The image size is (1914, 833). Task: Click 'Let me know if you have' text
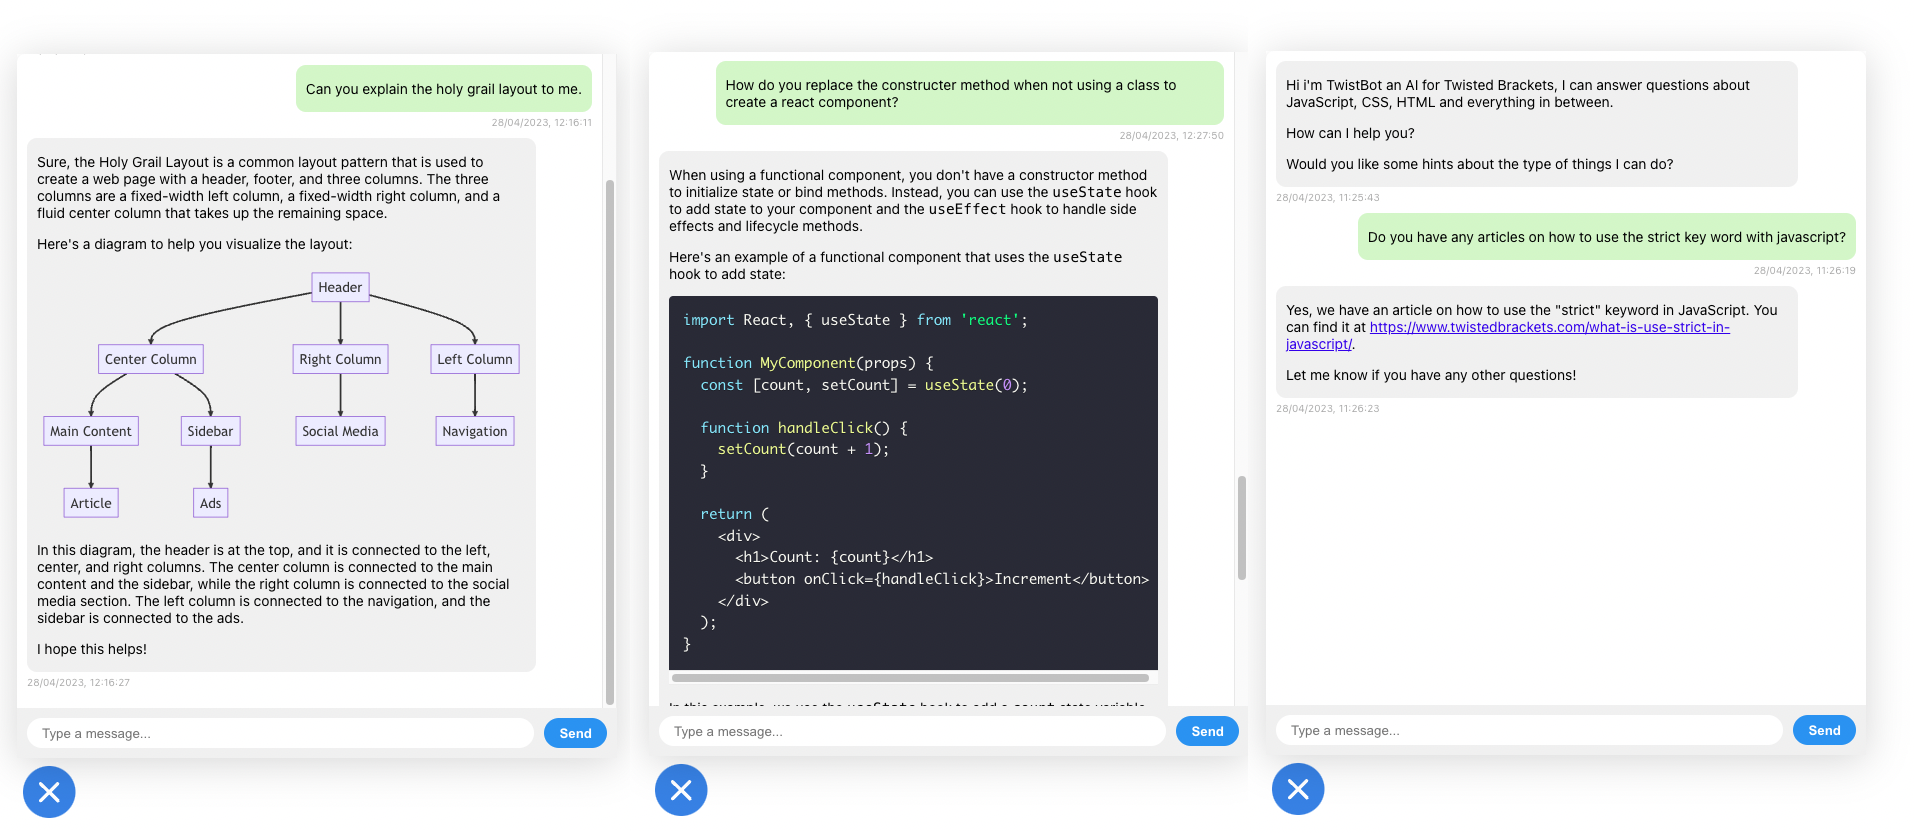pos(1431,375)
